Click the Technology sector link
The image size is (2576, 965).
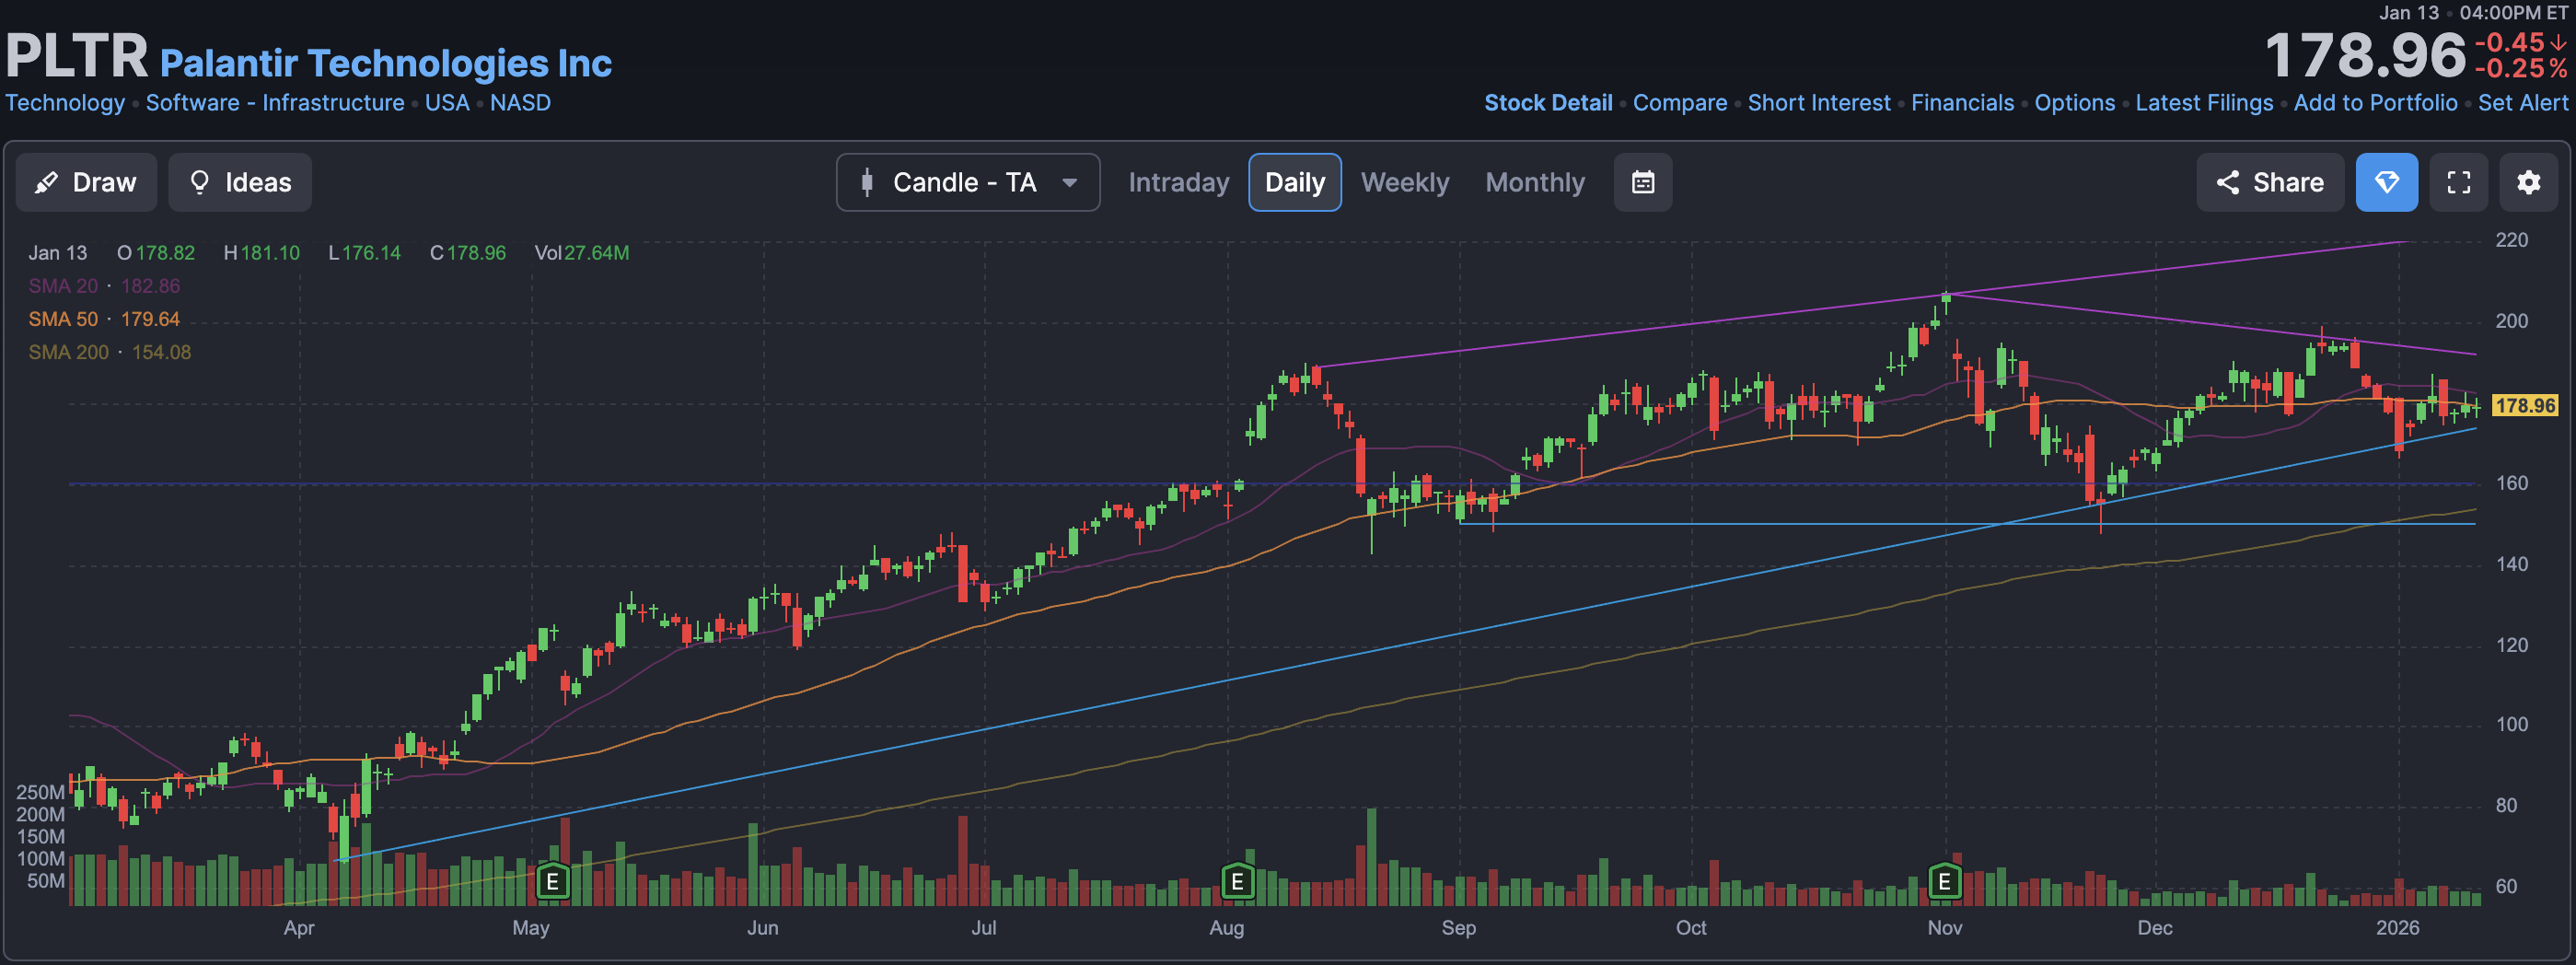pyautogui.click(x=66, y=103)
